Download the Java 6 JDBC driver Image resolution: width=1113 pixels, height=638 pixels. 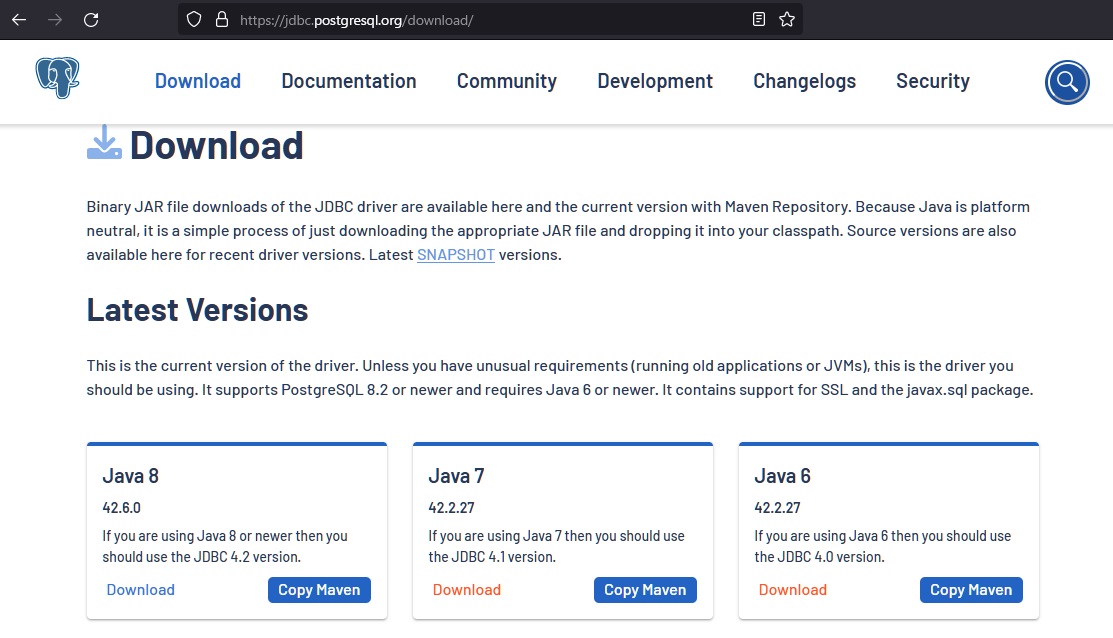tap(792, 590)
